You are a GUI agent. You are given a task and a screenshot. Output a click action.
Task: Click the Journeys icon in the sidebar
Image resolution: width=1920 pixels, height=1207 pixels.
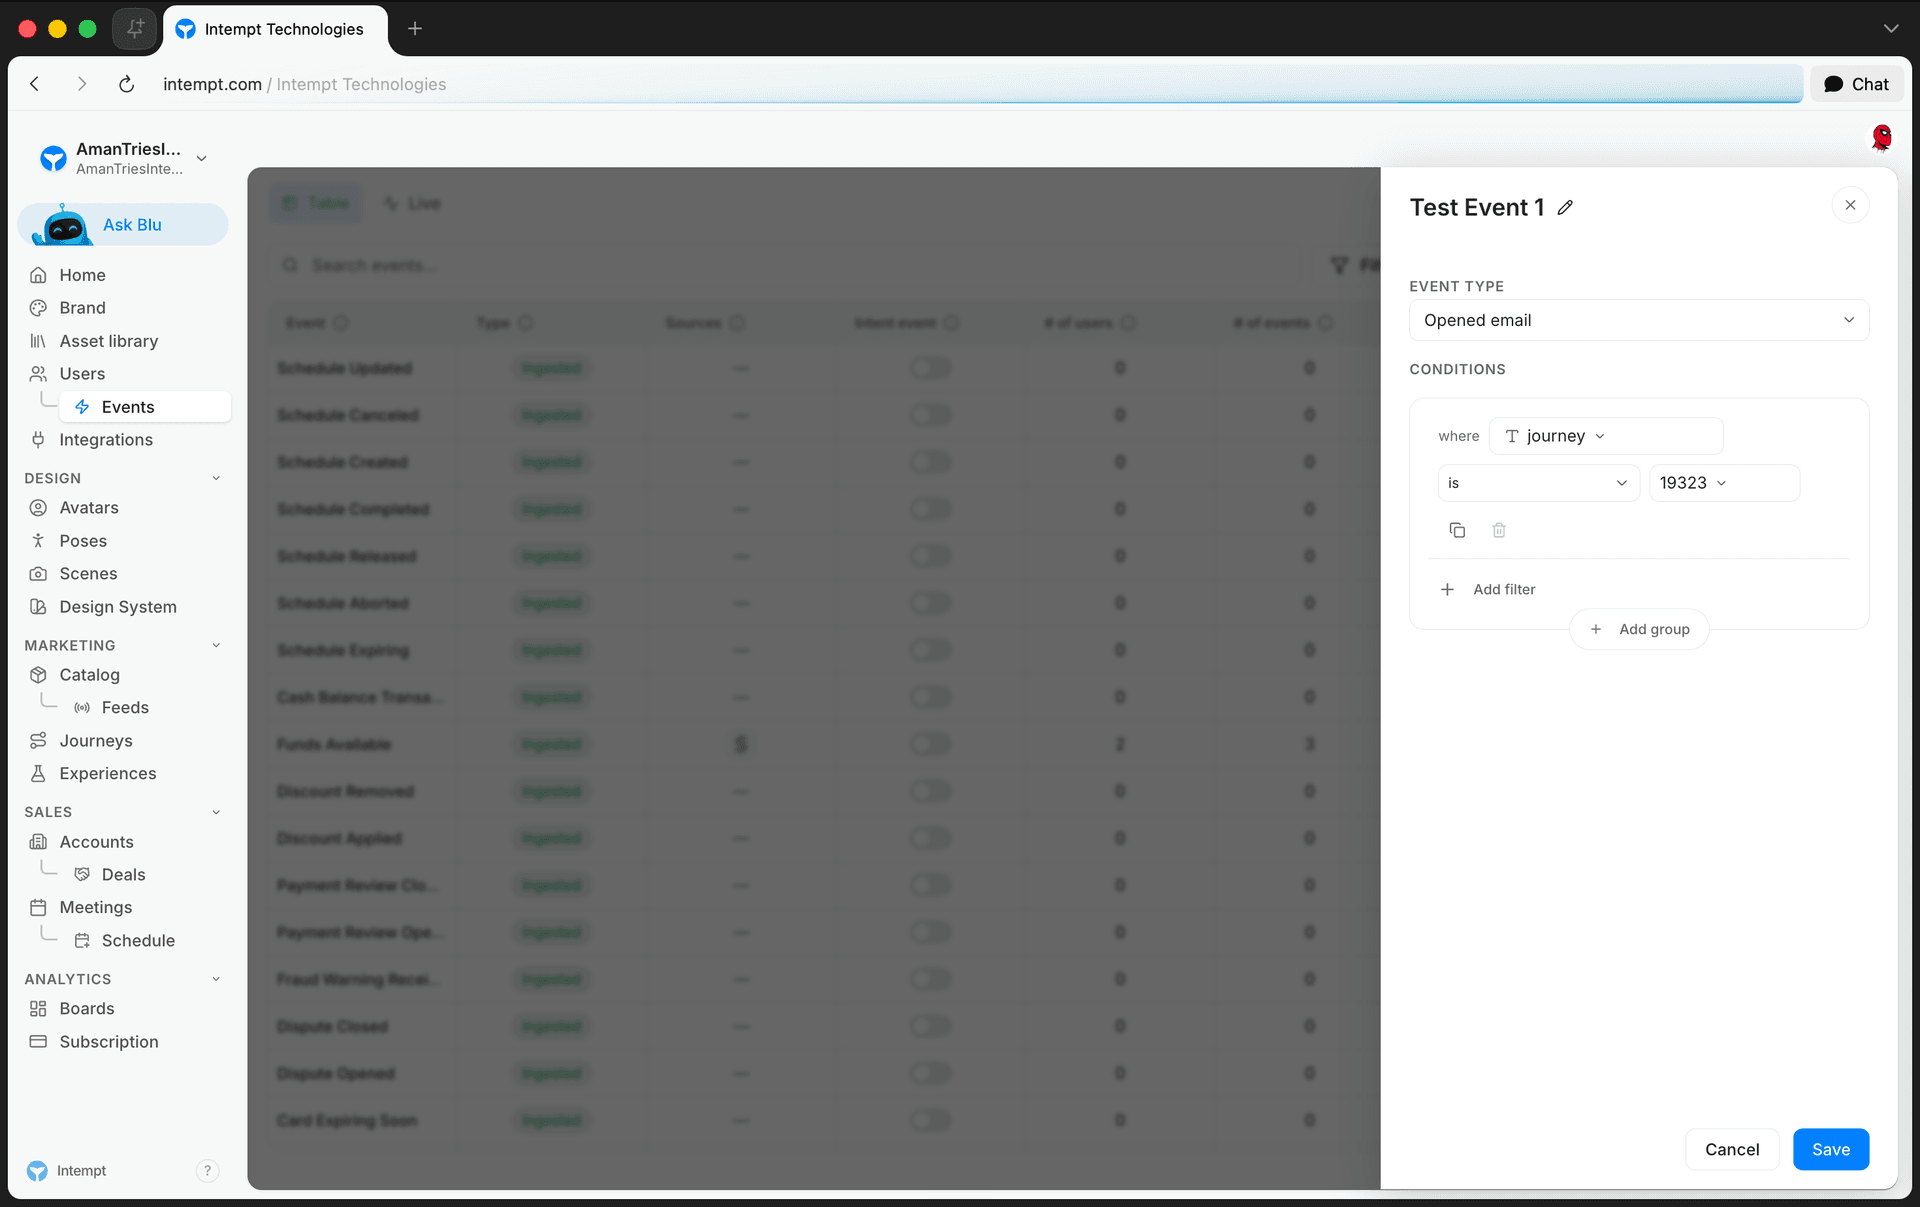coord(38,741)
